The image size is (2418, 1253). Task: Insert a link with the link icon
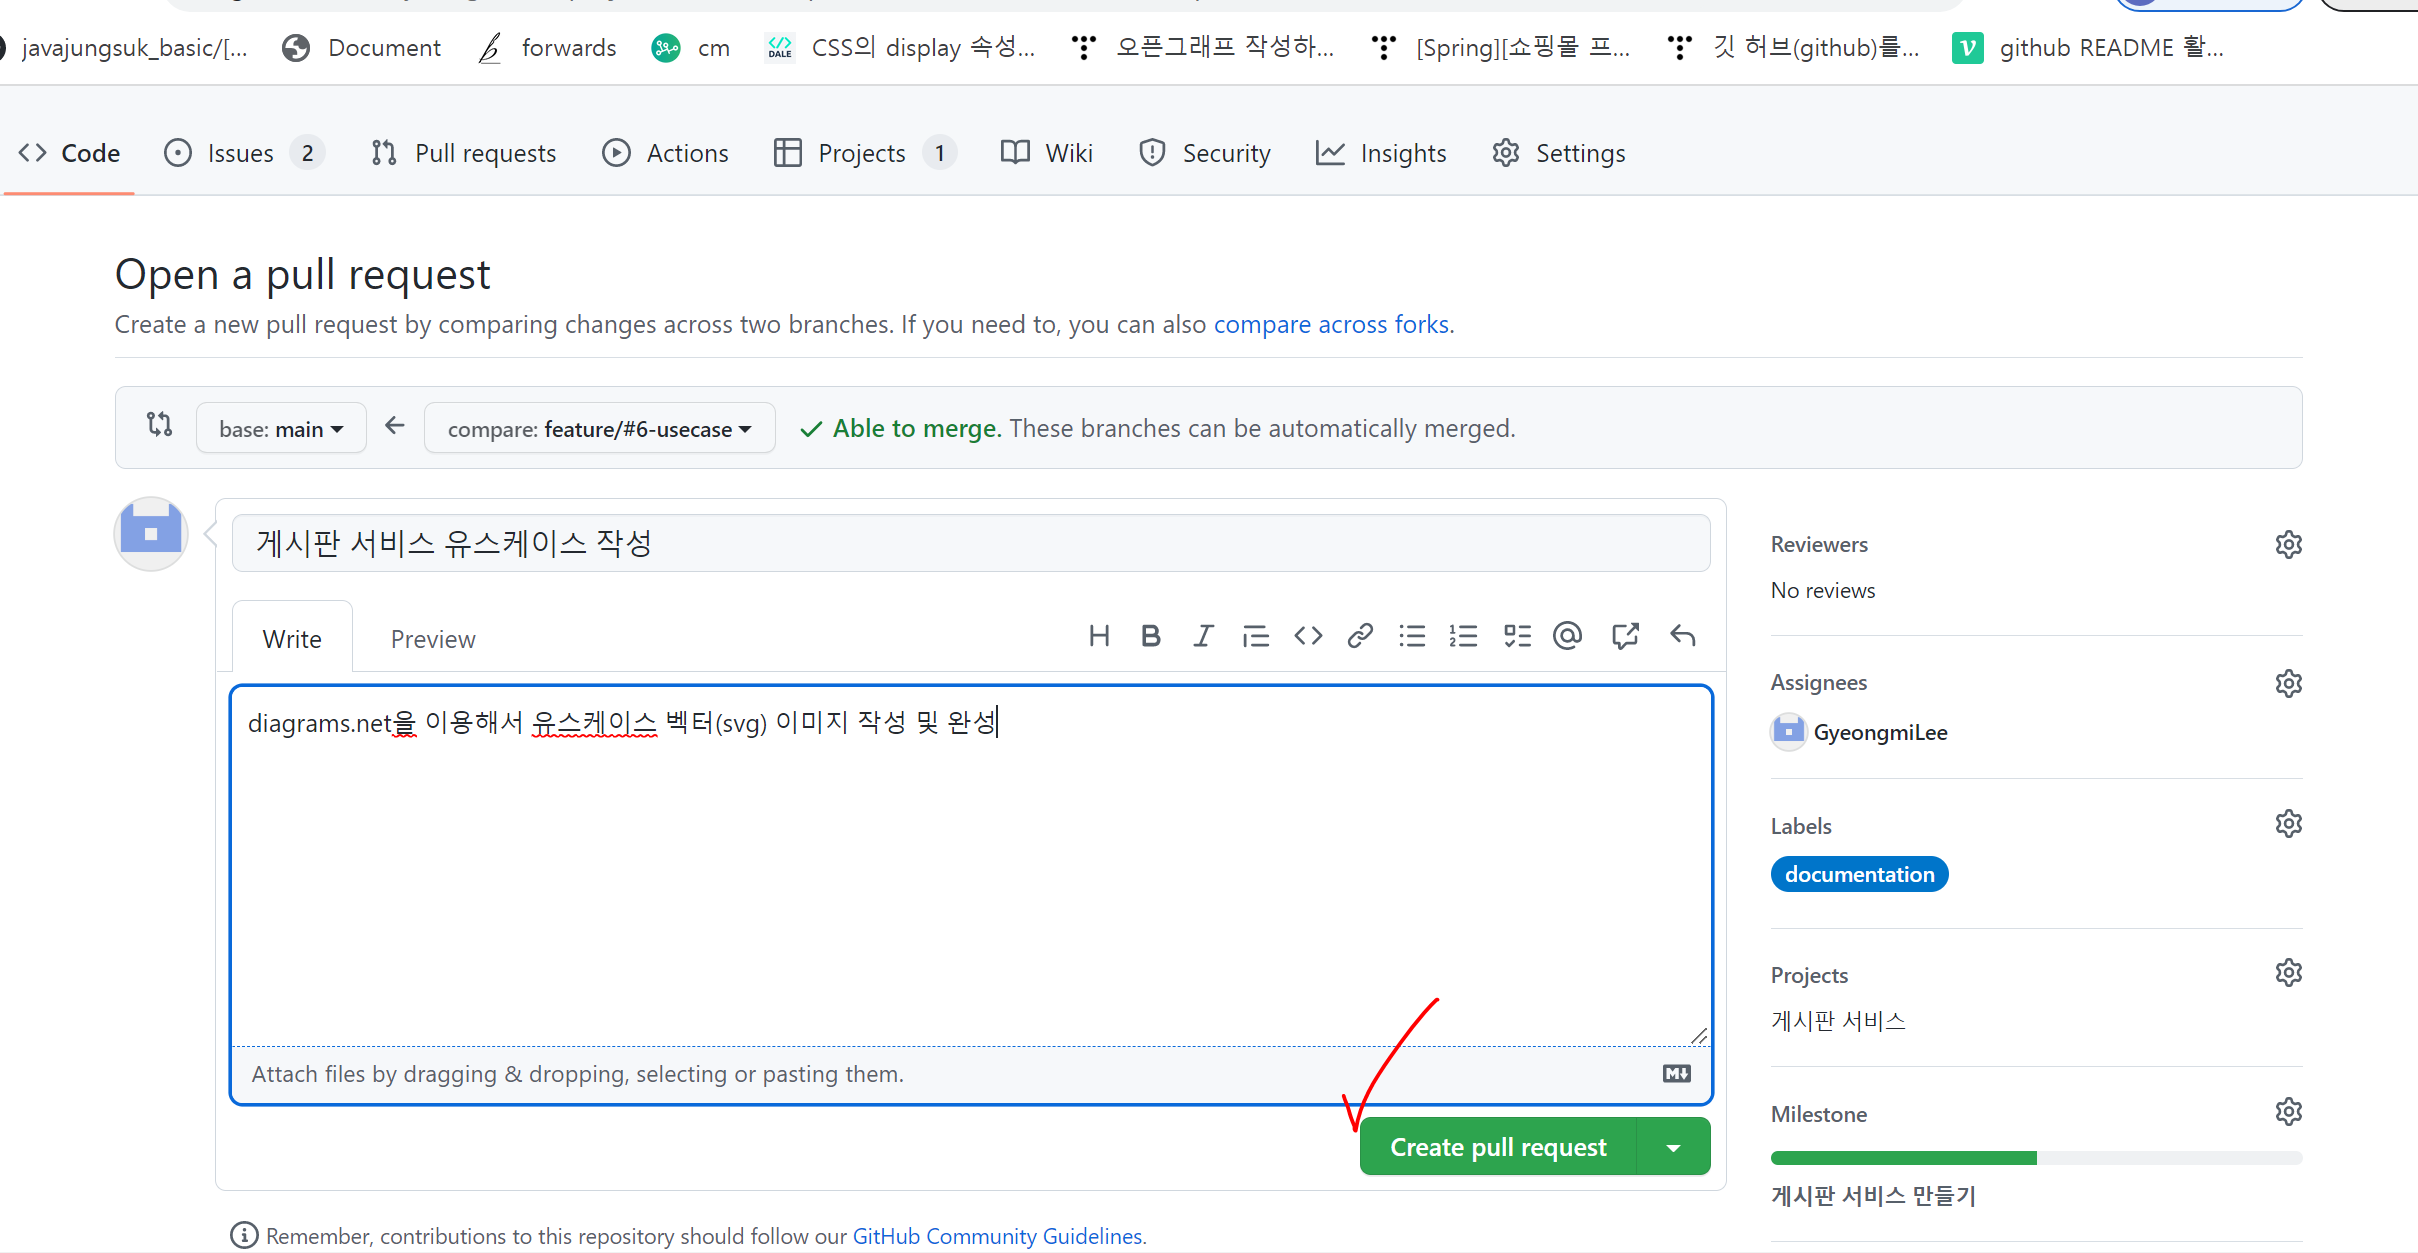click(x=1359, y=636)
